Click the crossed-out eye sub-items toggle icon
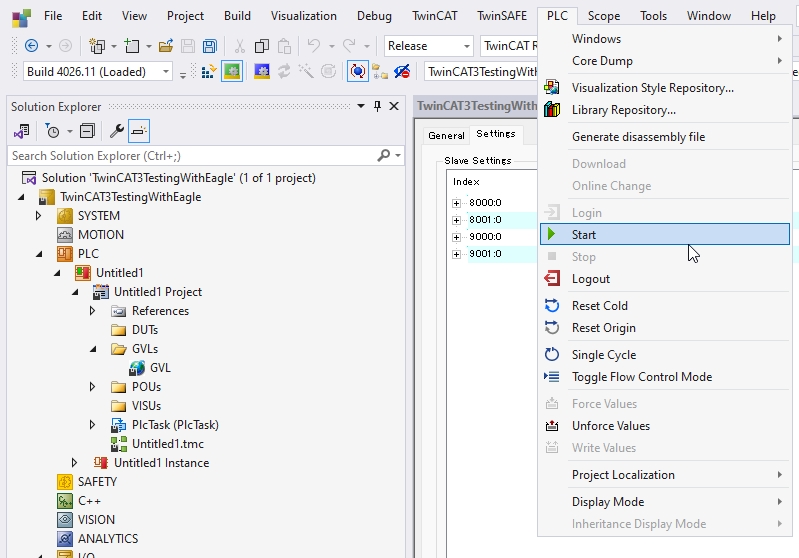Viewport: 799px width, 558px height. [402, 71]
